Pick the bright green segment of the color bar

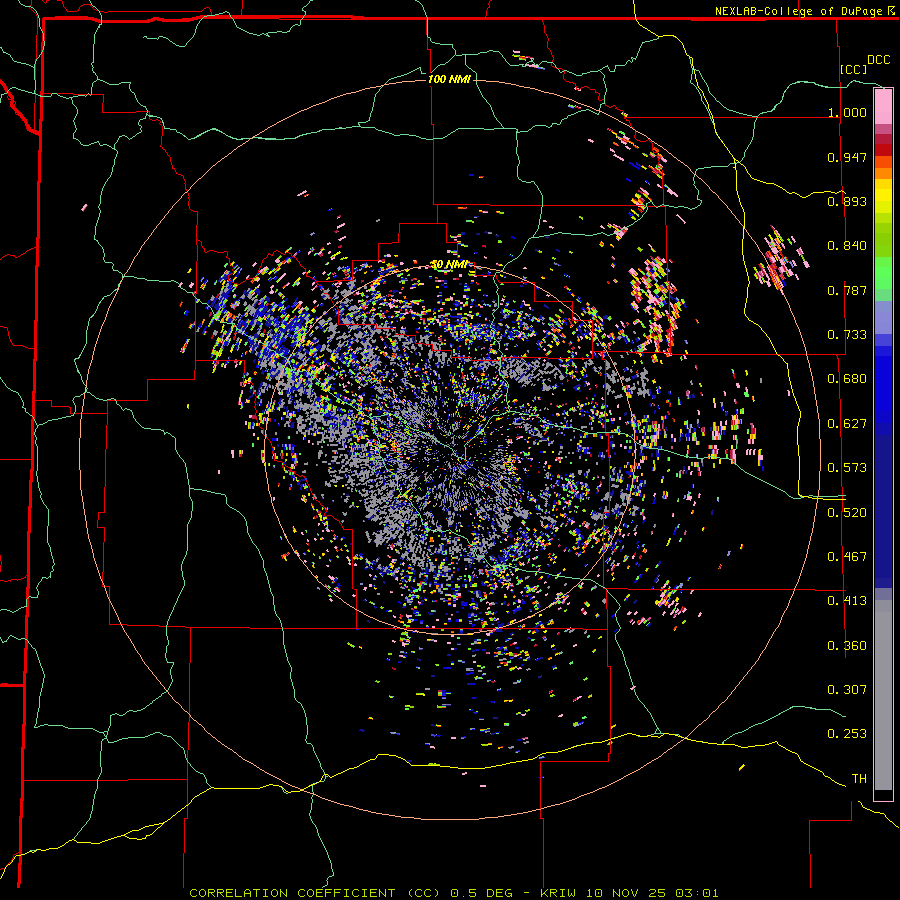pyautogui.click(x=883, y=273)
